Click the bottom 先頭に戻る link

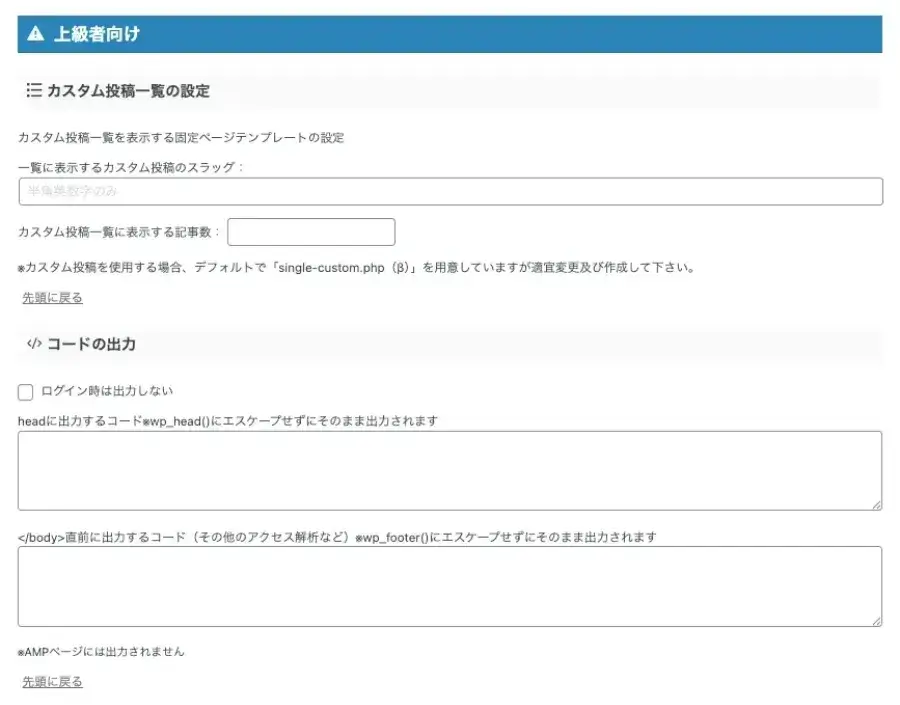click(51, 681)
